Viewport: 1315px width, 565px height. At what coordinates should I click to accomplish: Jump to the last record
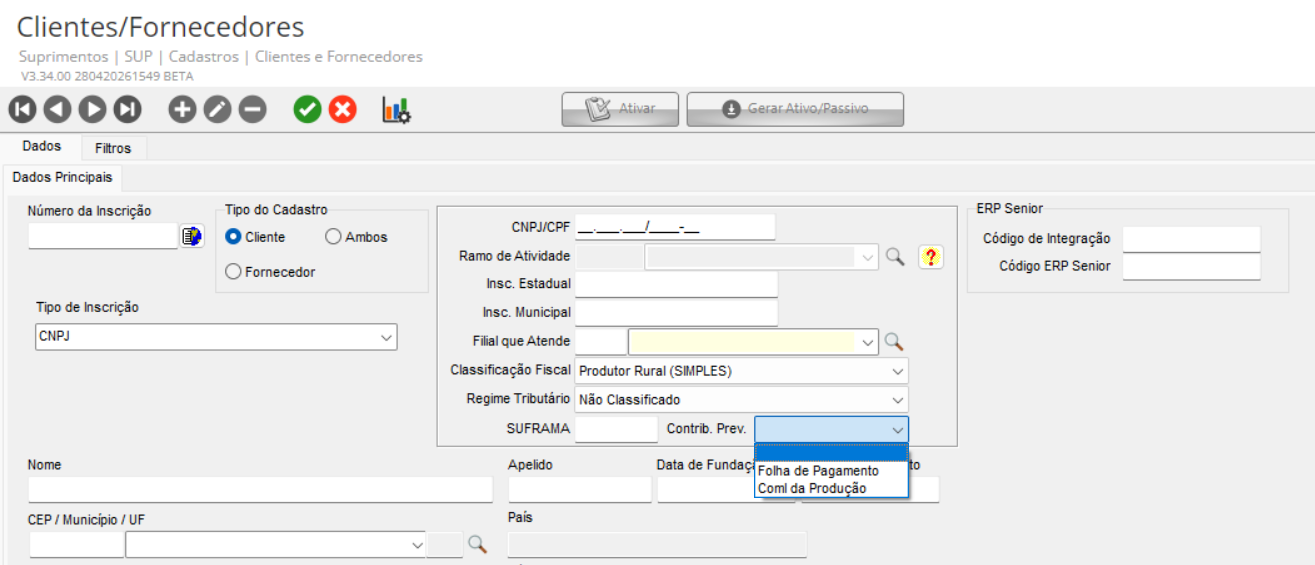[x=127, y=110]
